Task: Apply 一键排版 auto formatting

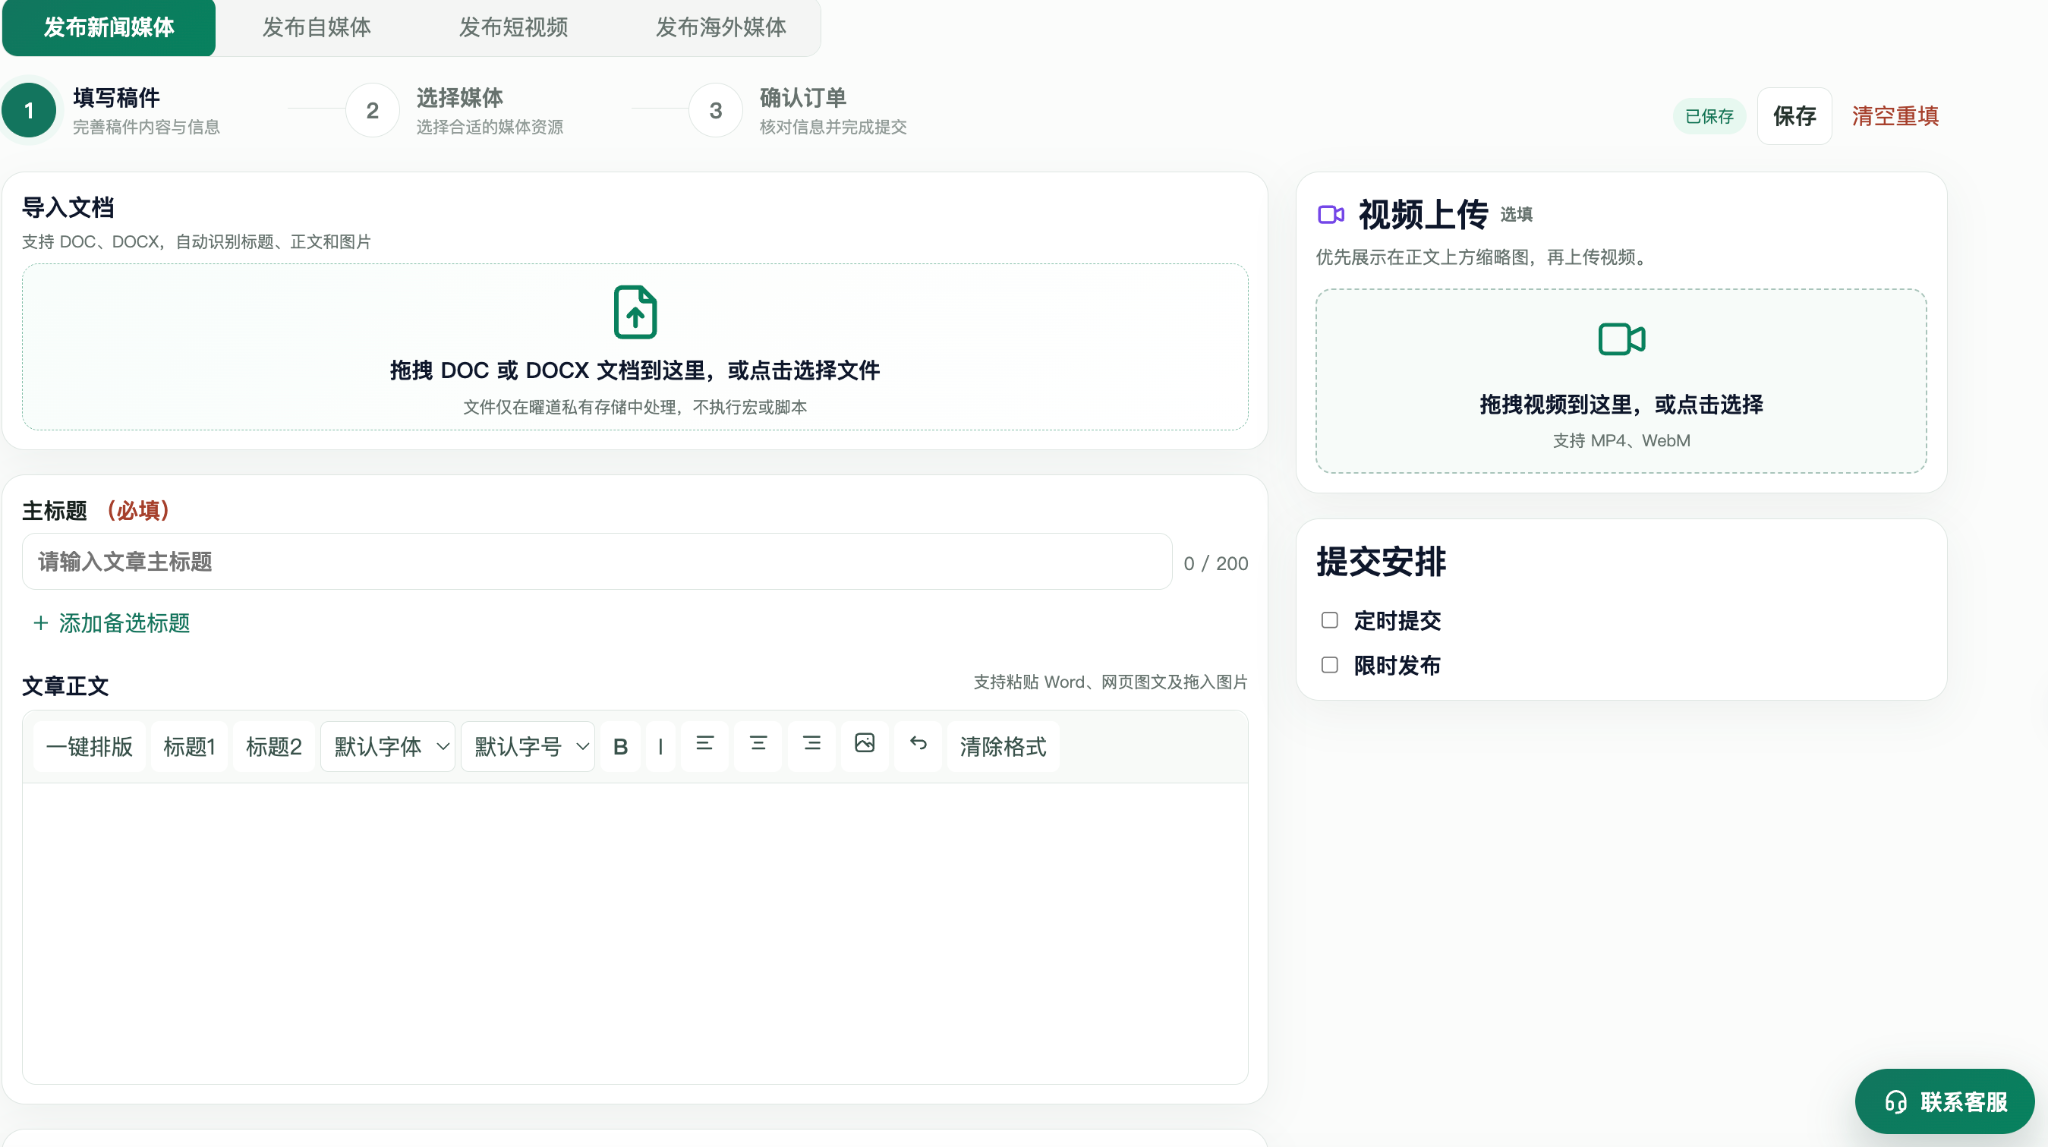Action: coord(89,746)
